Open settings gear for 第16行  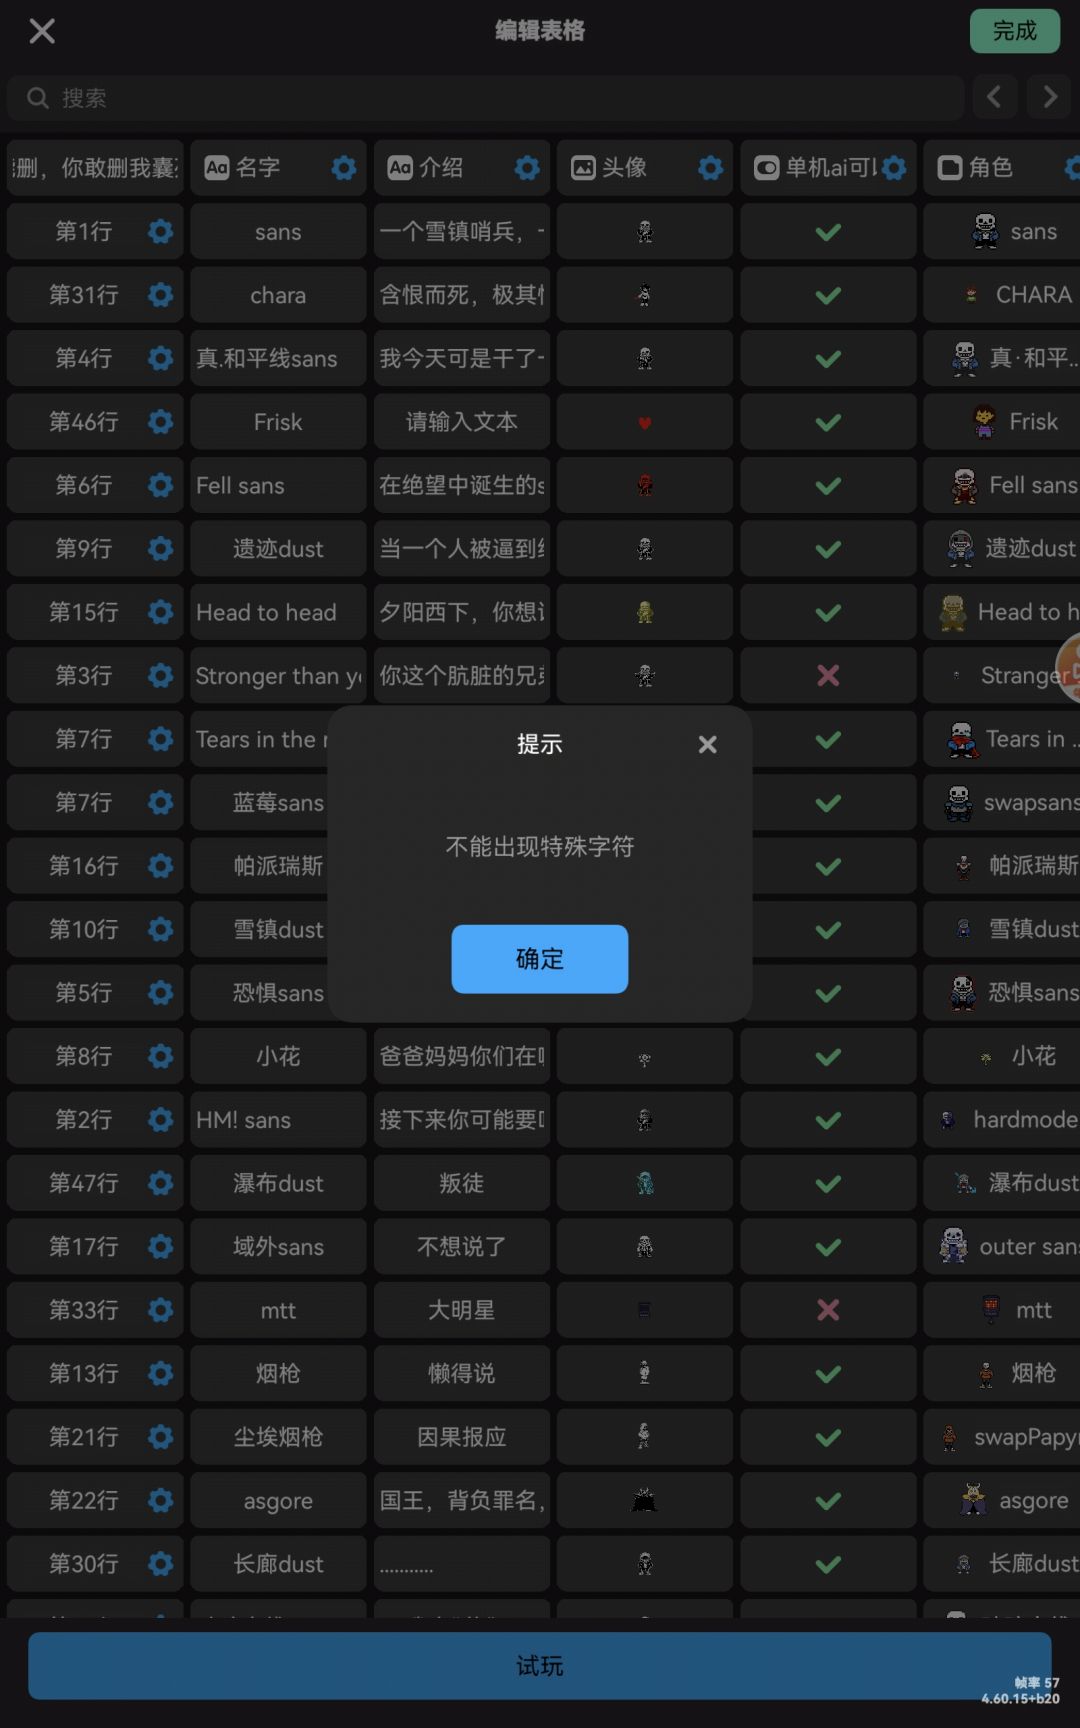click(160, 866)
